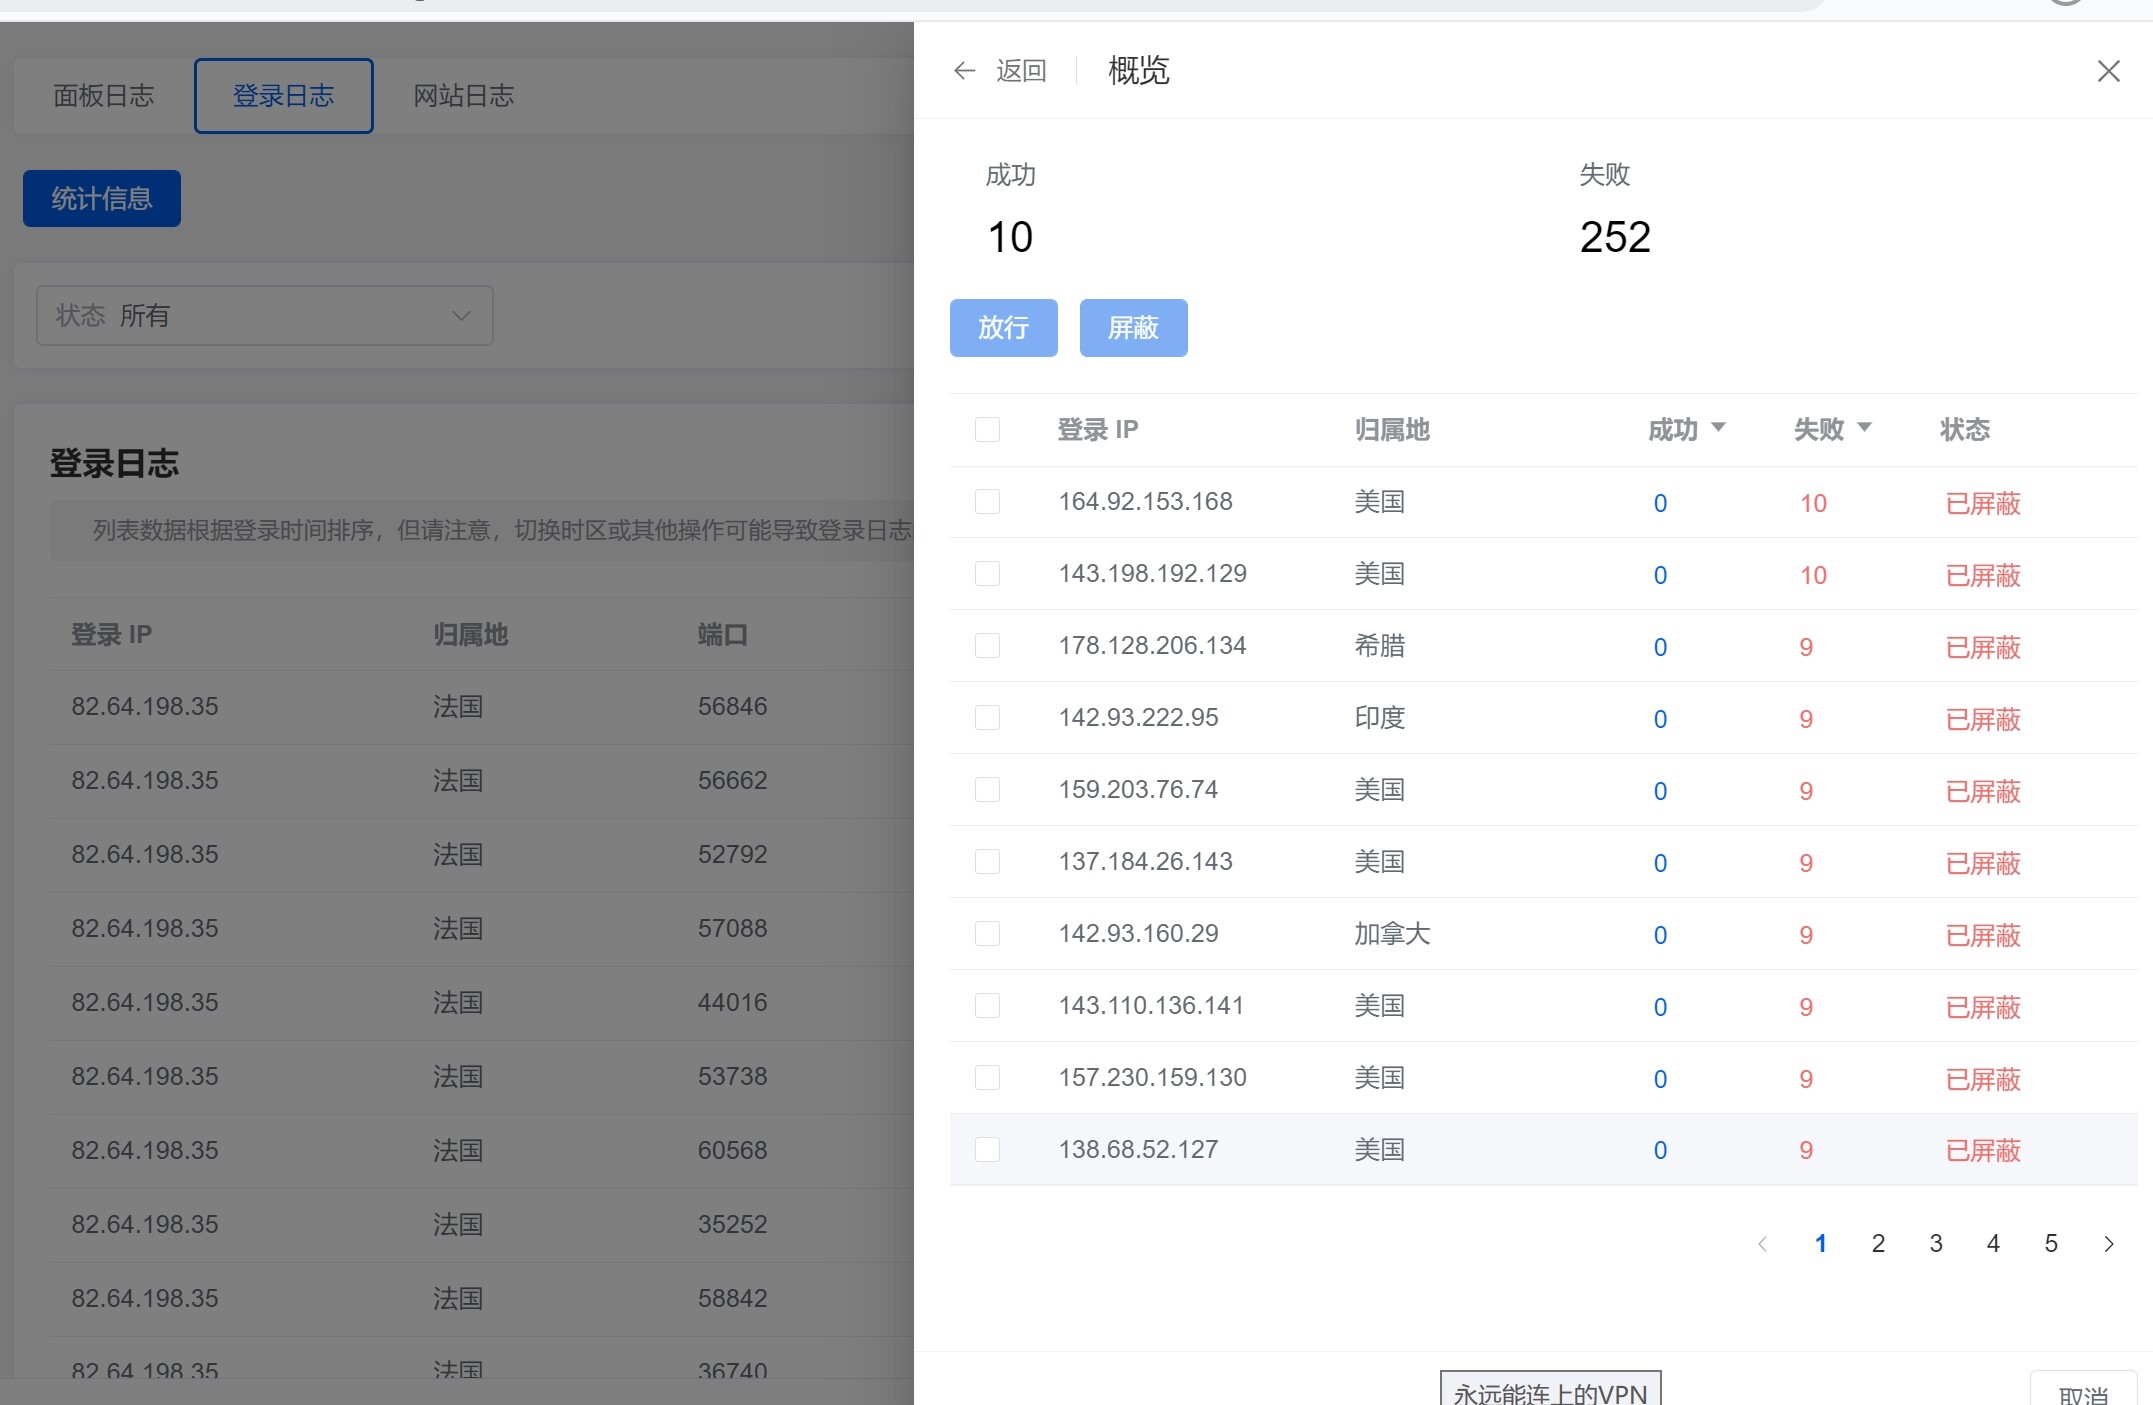Go to page 1 in pagination

(1821, 1244)
